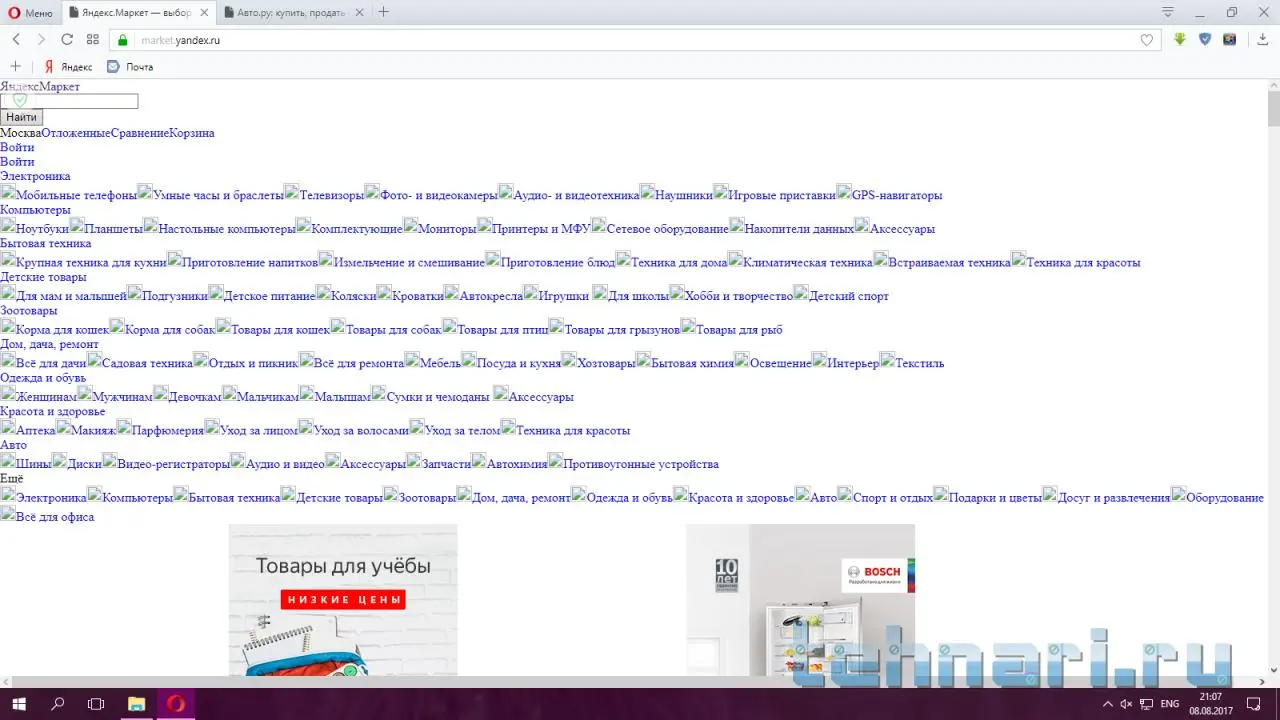Select the Парфюмерия category
1280x720 pixels.
pyautogui.click(x=168, y=431)
